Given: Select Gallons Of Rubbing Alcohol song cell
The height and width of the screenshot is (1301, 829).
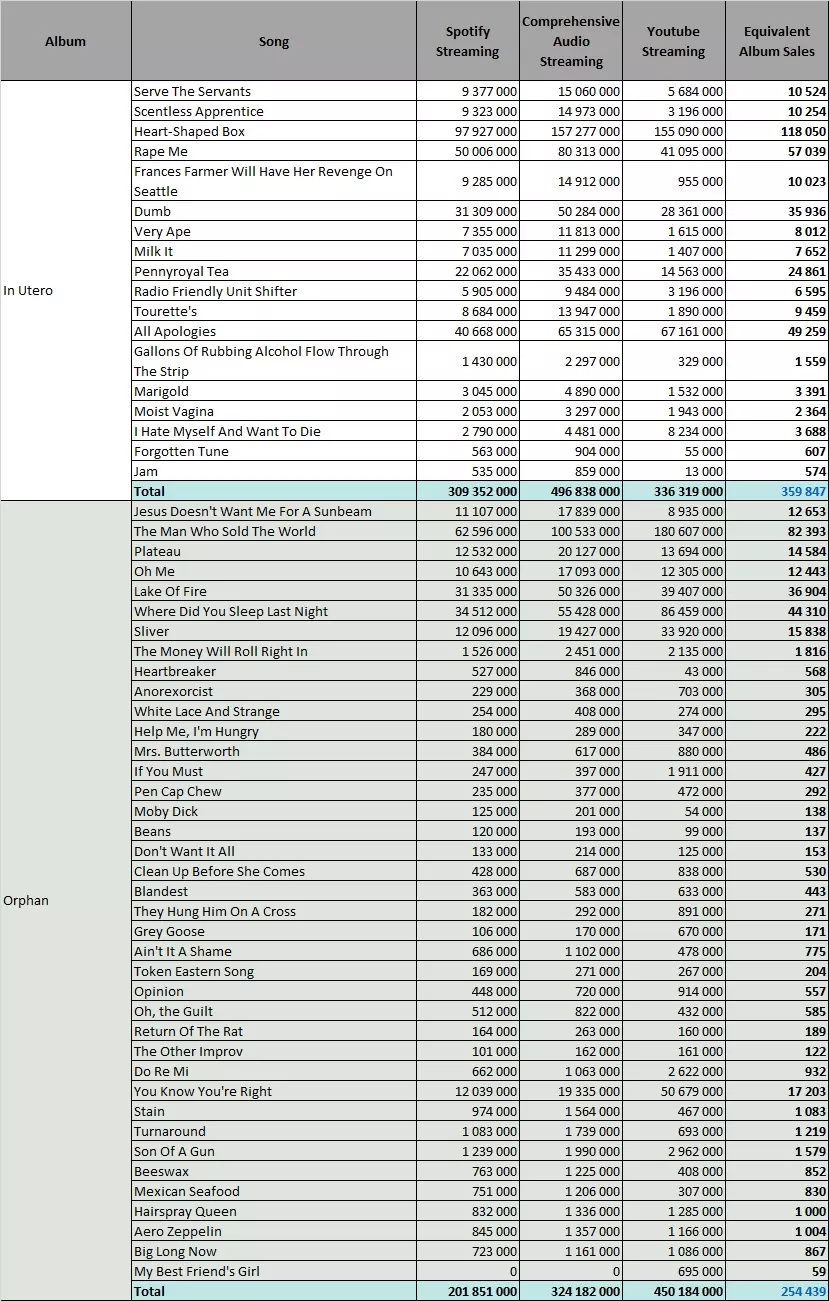Looking at the screenshot, I should point(274,361).
